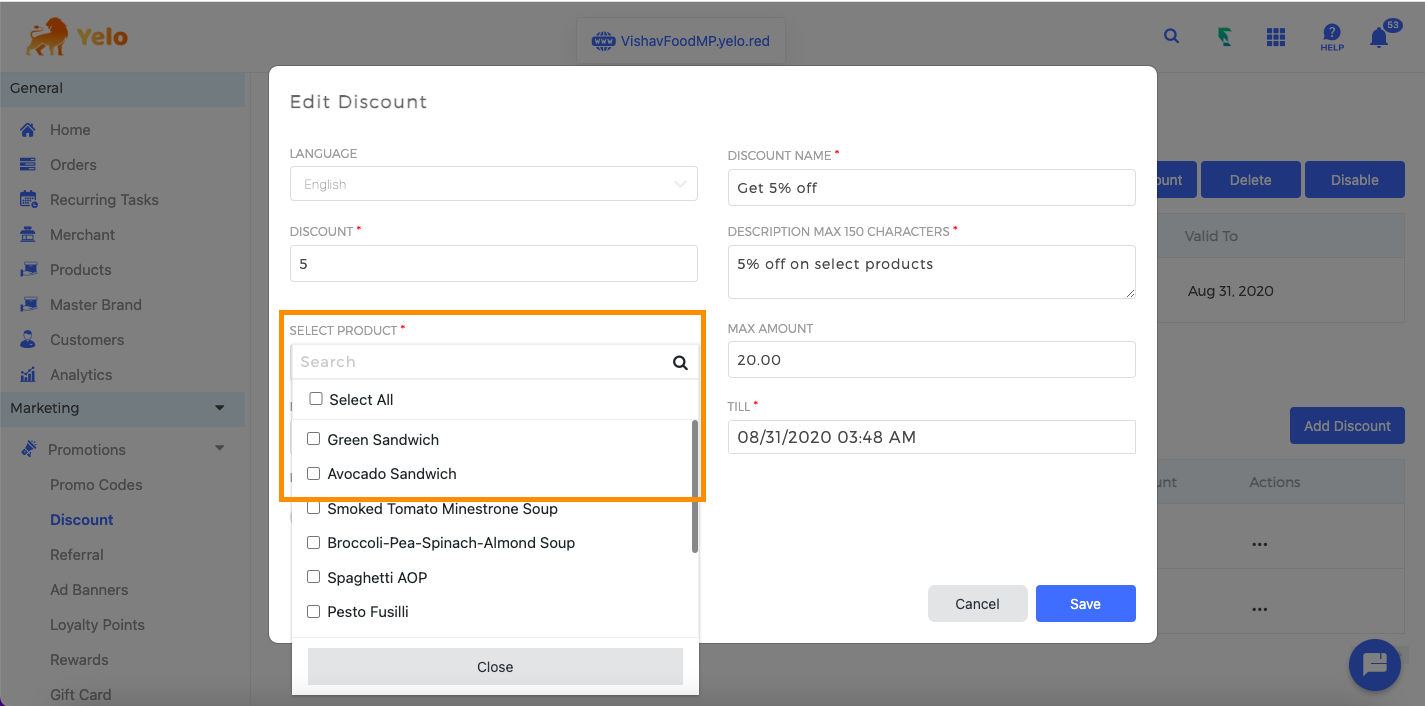Save the discount changes
This screenshot has width=1425, height=706.
(1085, 604)
